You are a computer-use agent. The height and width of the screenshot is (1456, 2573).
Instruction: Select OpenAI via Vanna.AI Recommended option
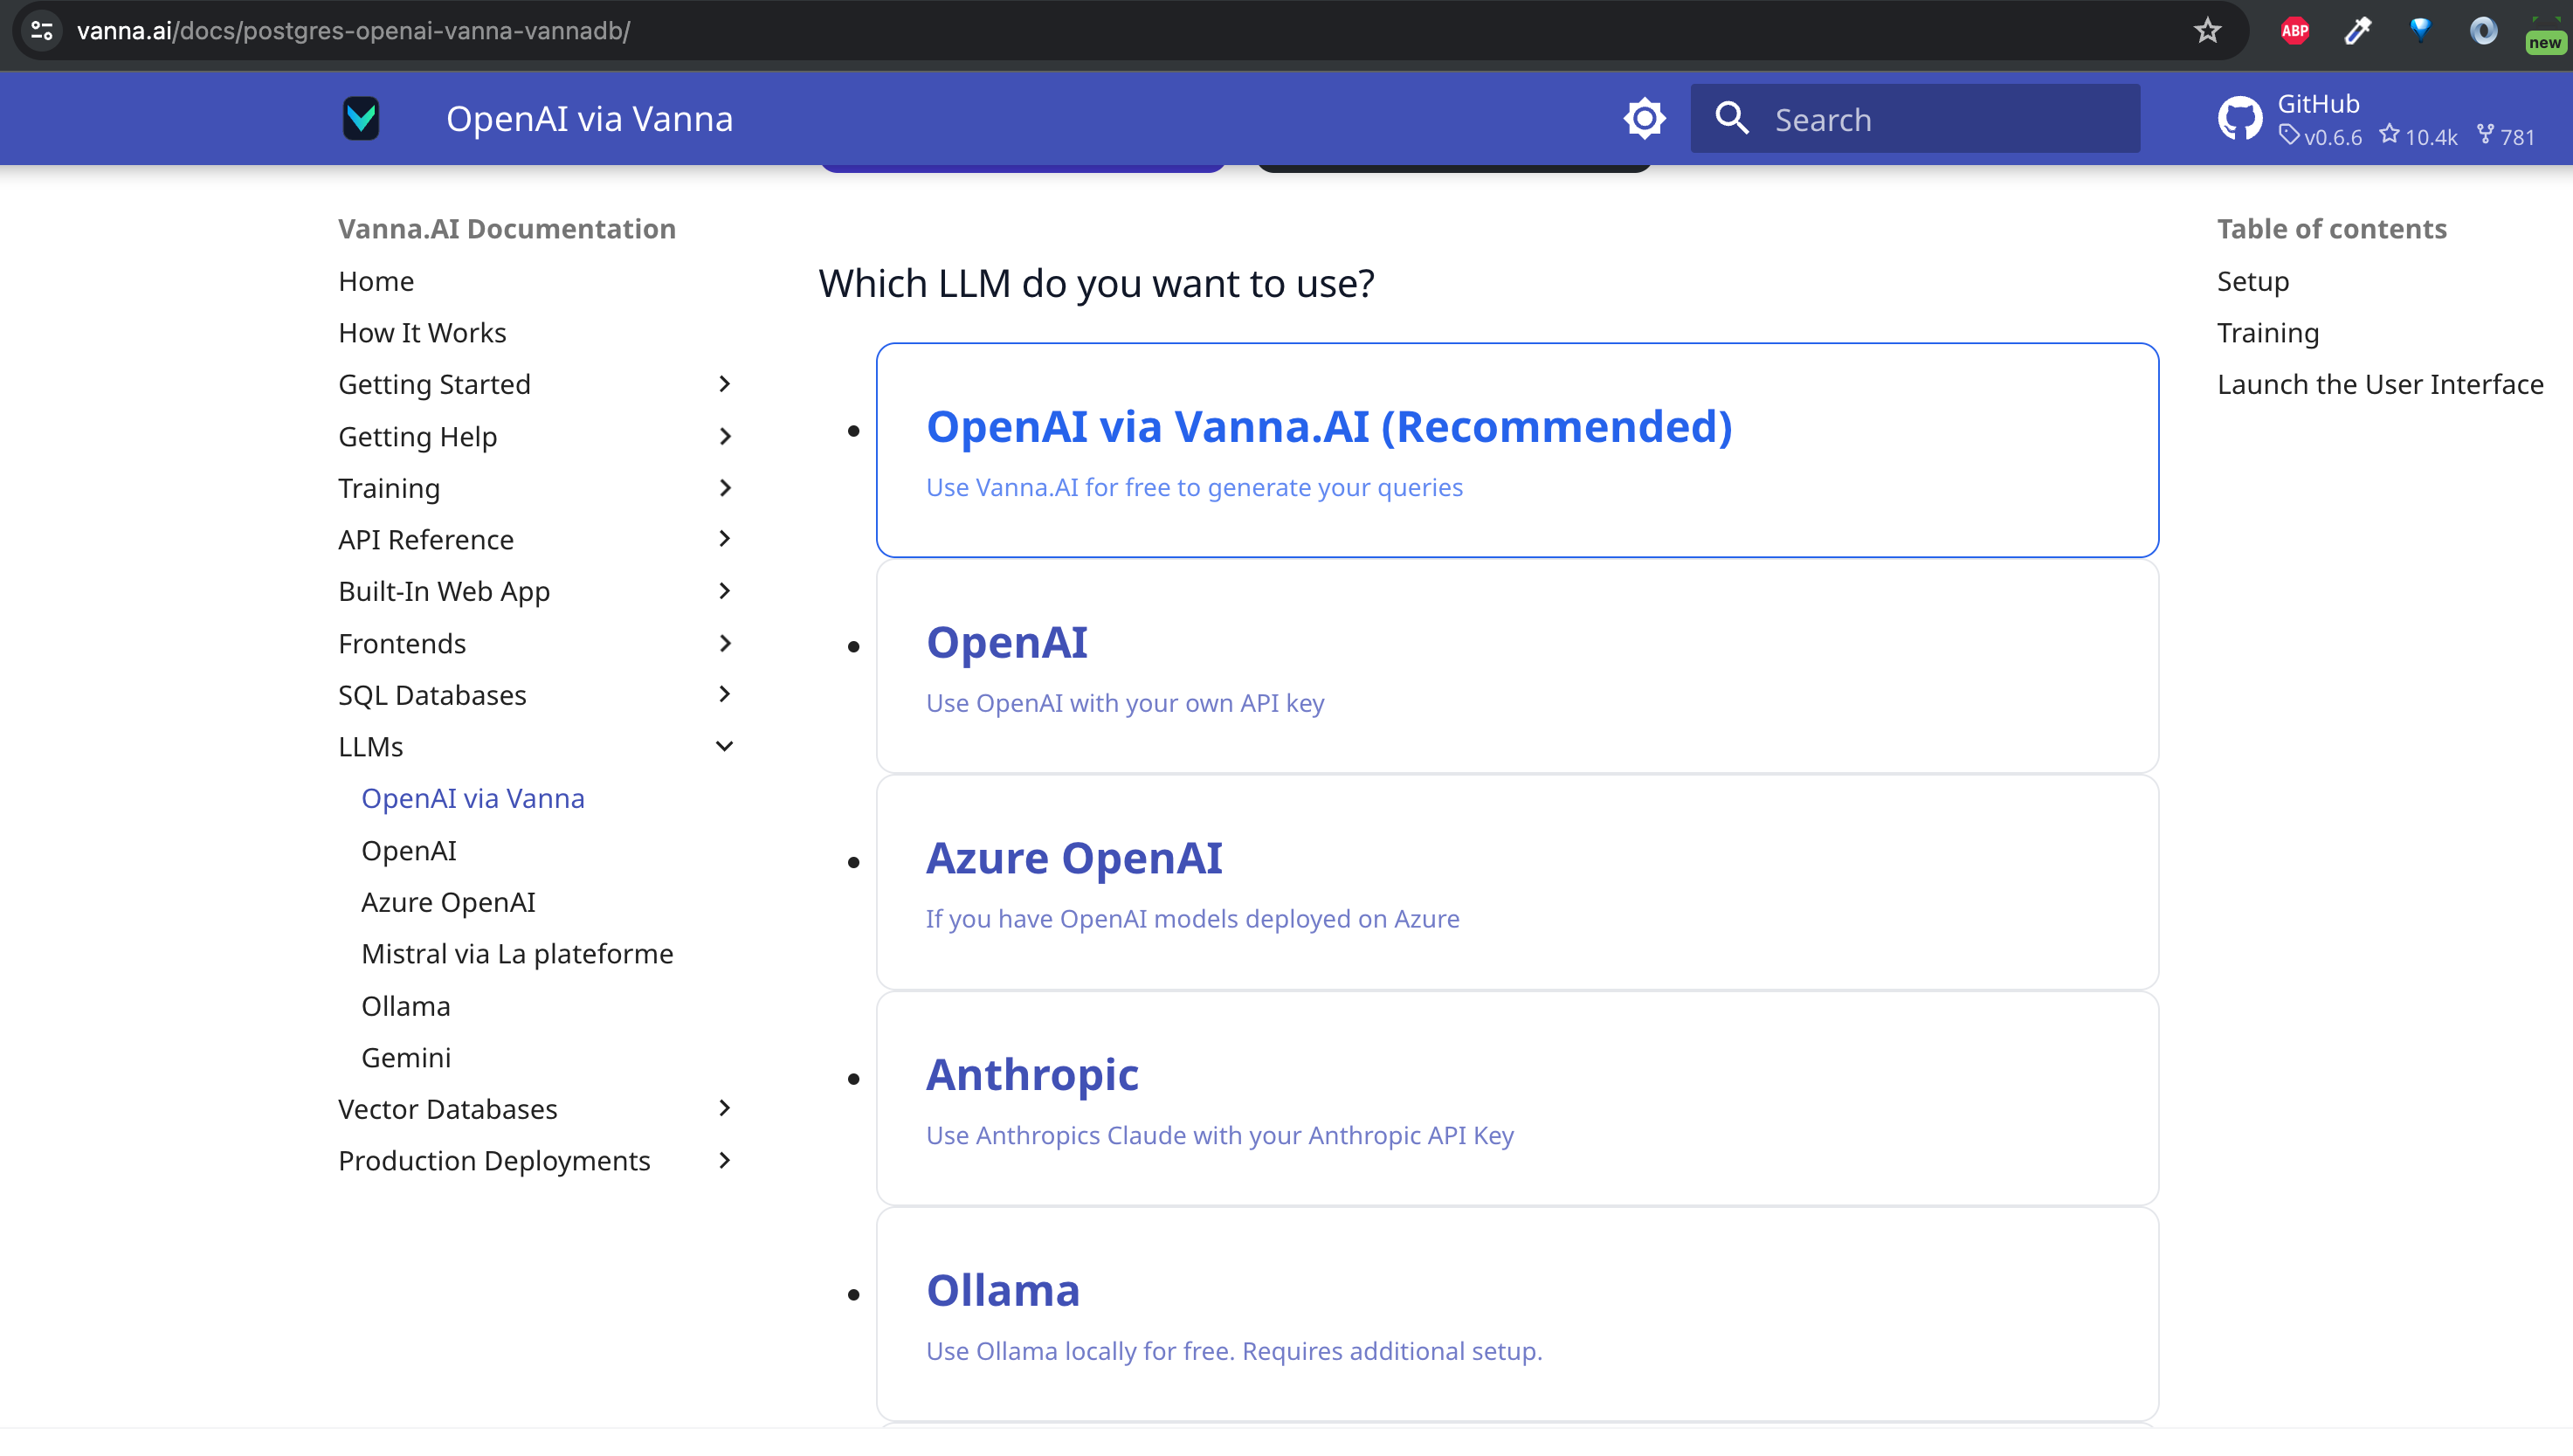click(1328, 427)
